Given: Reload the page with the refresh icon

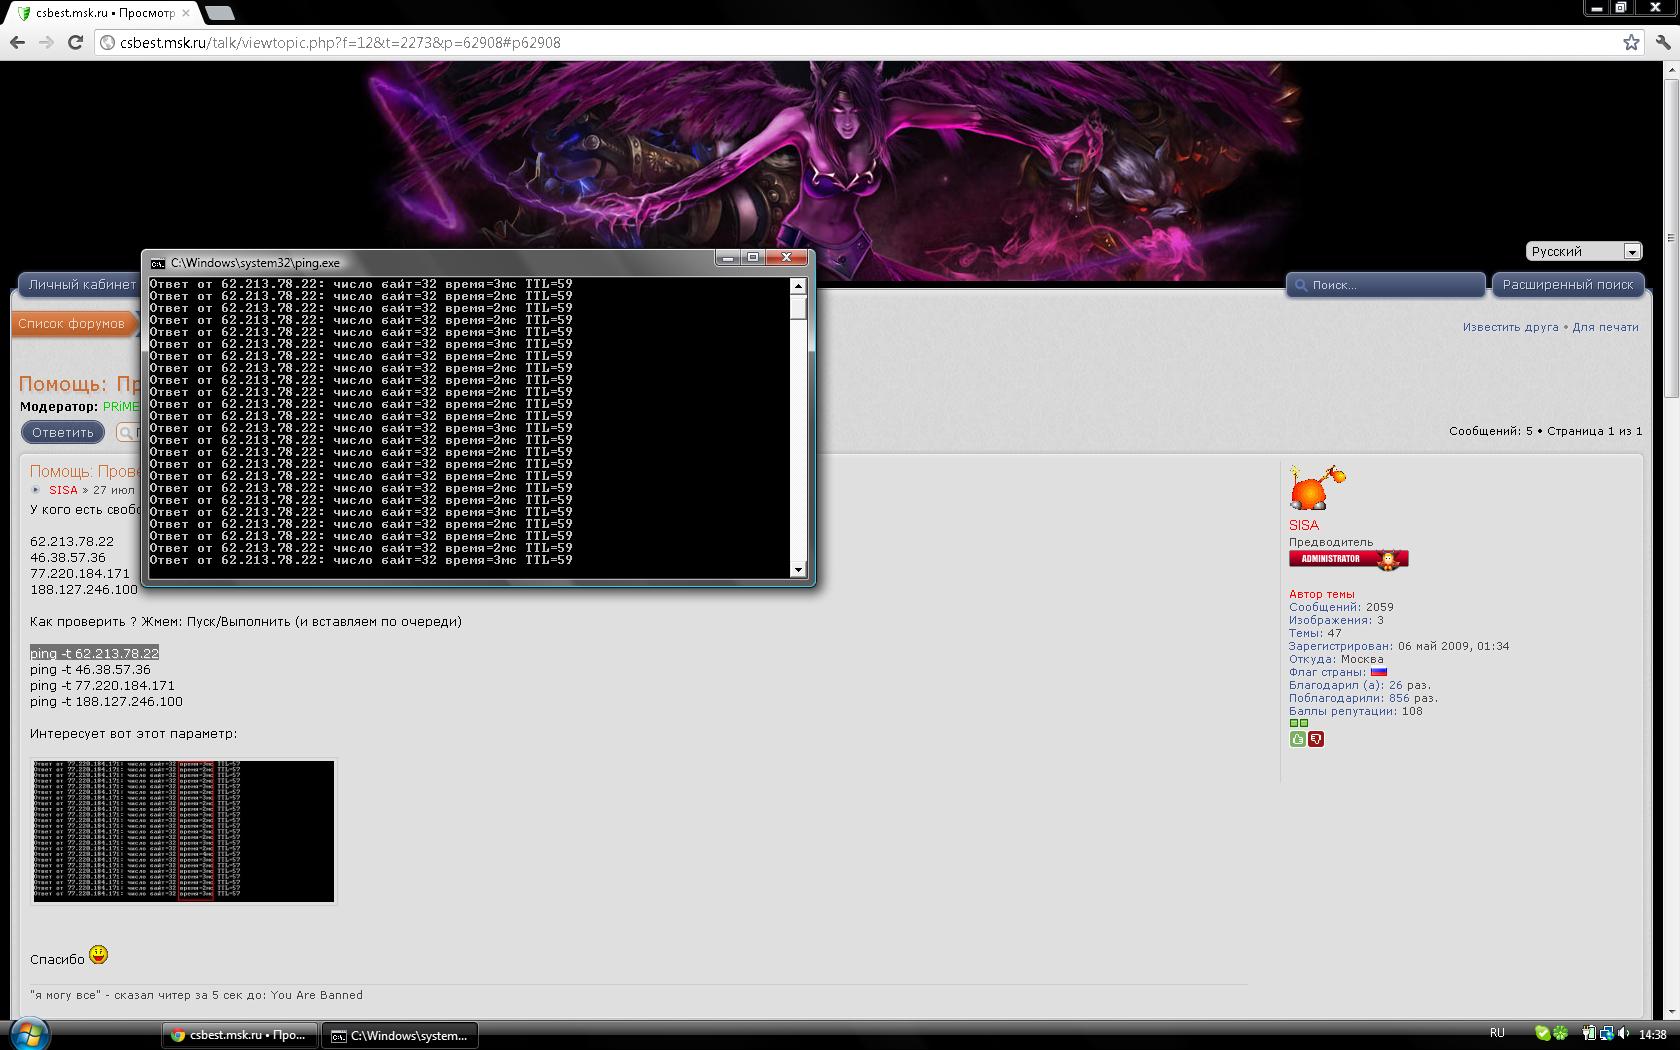Looking at the screenshot, I should pyautogui.click(x=75, y=42).
